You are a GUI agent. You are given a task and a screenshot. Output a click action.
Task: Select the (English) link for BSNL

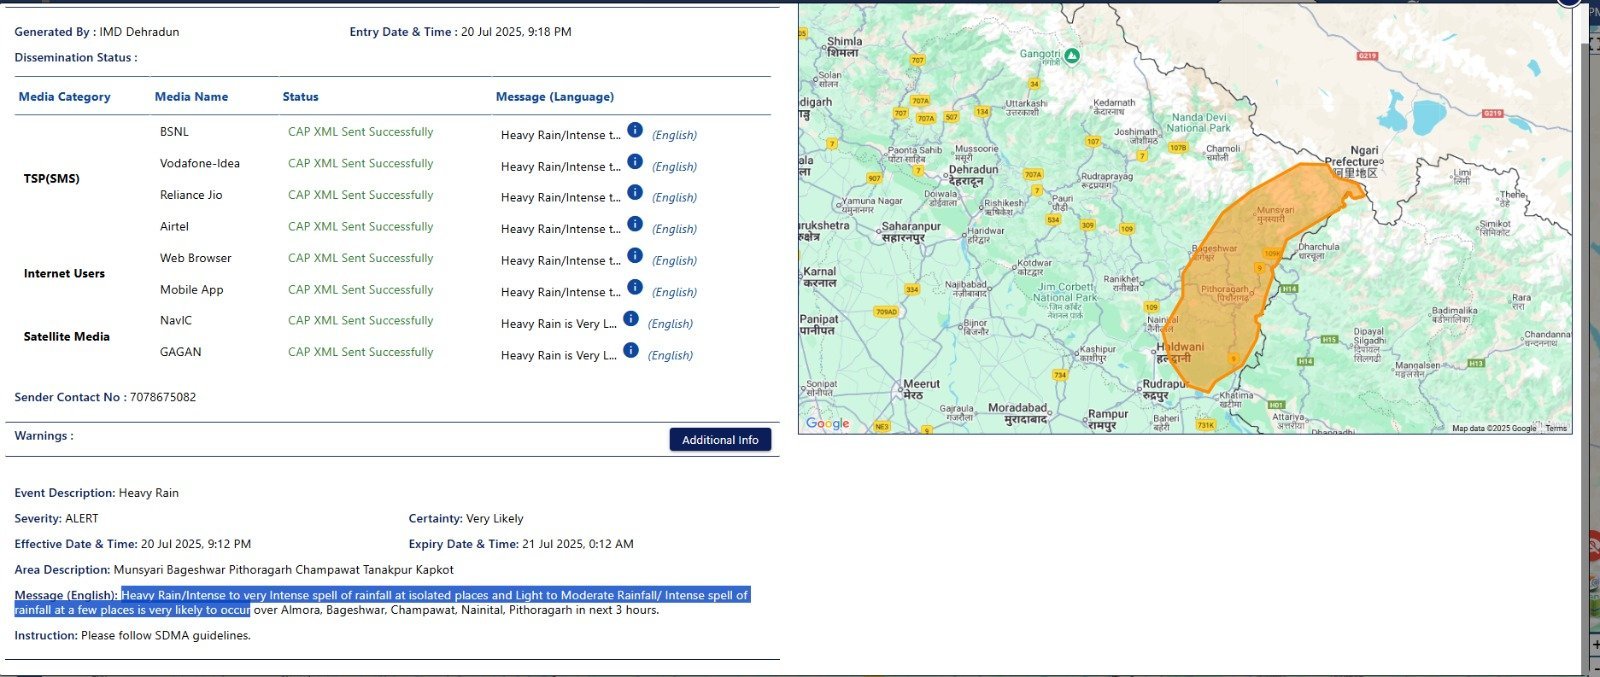674,135
